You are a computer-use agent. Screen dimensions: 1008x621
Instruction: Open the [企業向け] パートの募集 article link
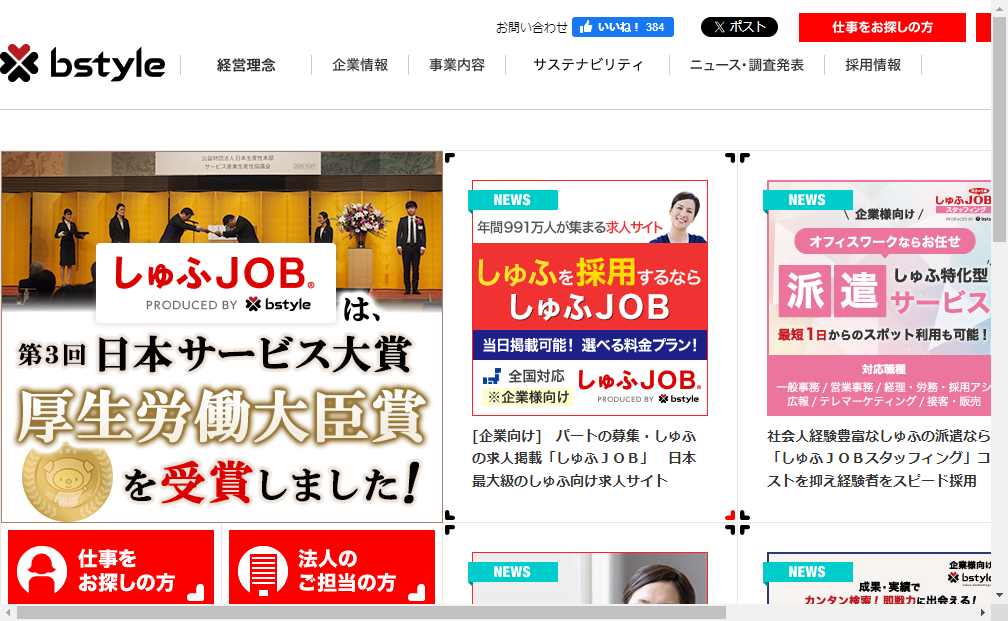click(x=584, y=458)
